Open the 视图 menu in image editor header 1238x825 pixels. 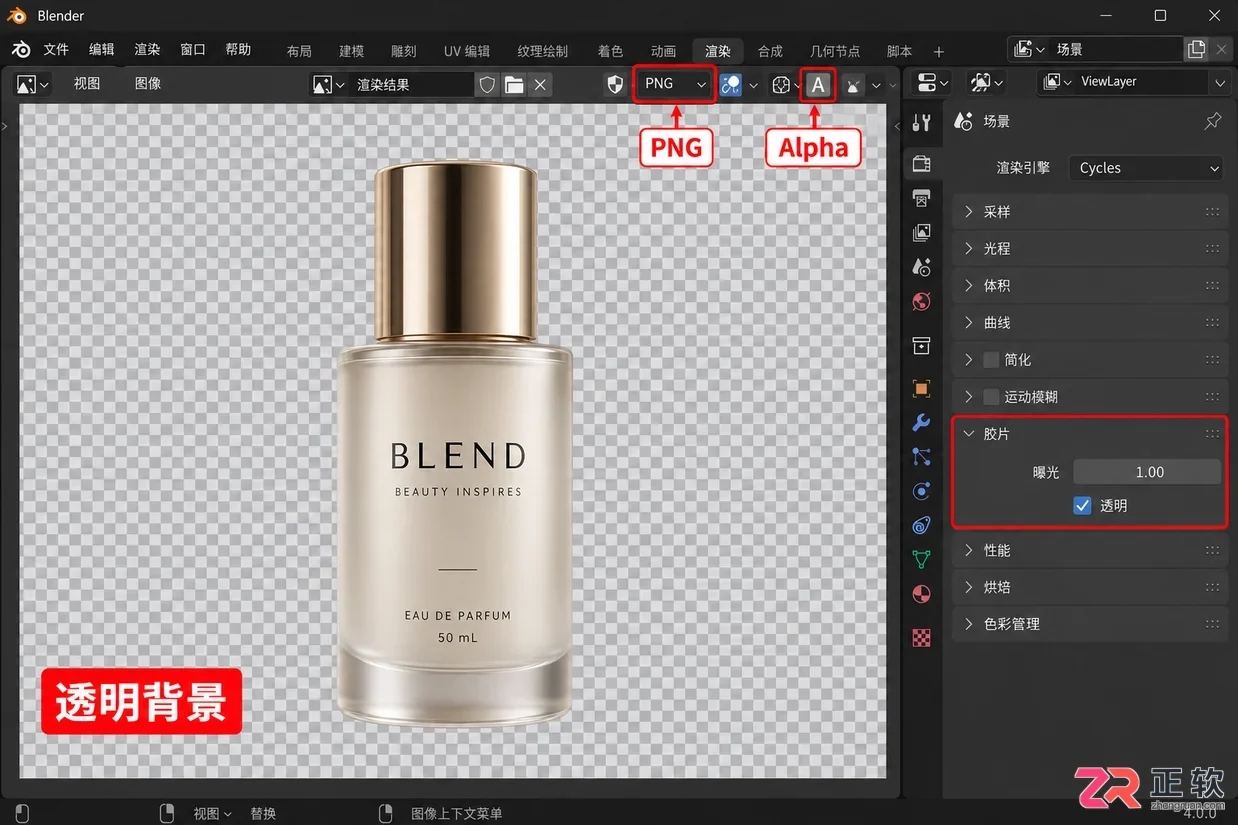(87, 84)
